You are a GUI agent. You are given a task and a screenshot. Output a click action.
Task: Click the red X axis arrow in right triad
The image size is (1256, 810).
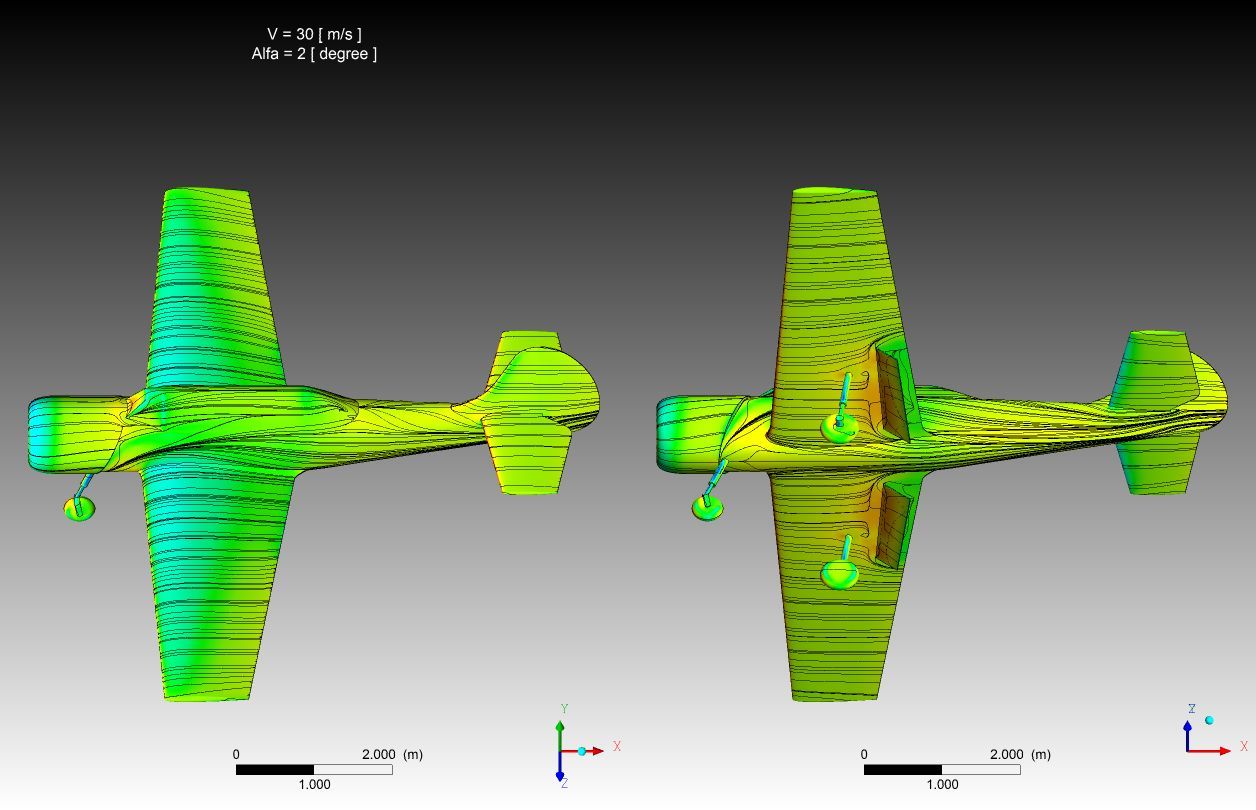[x=1218, y=750]
